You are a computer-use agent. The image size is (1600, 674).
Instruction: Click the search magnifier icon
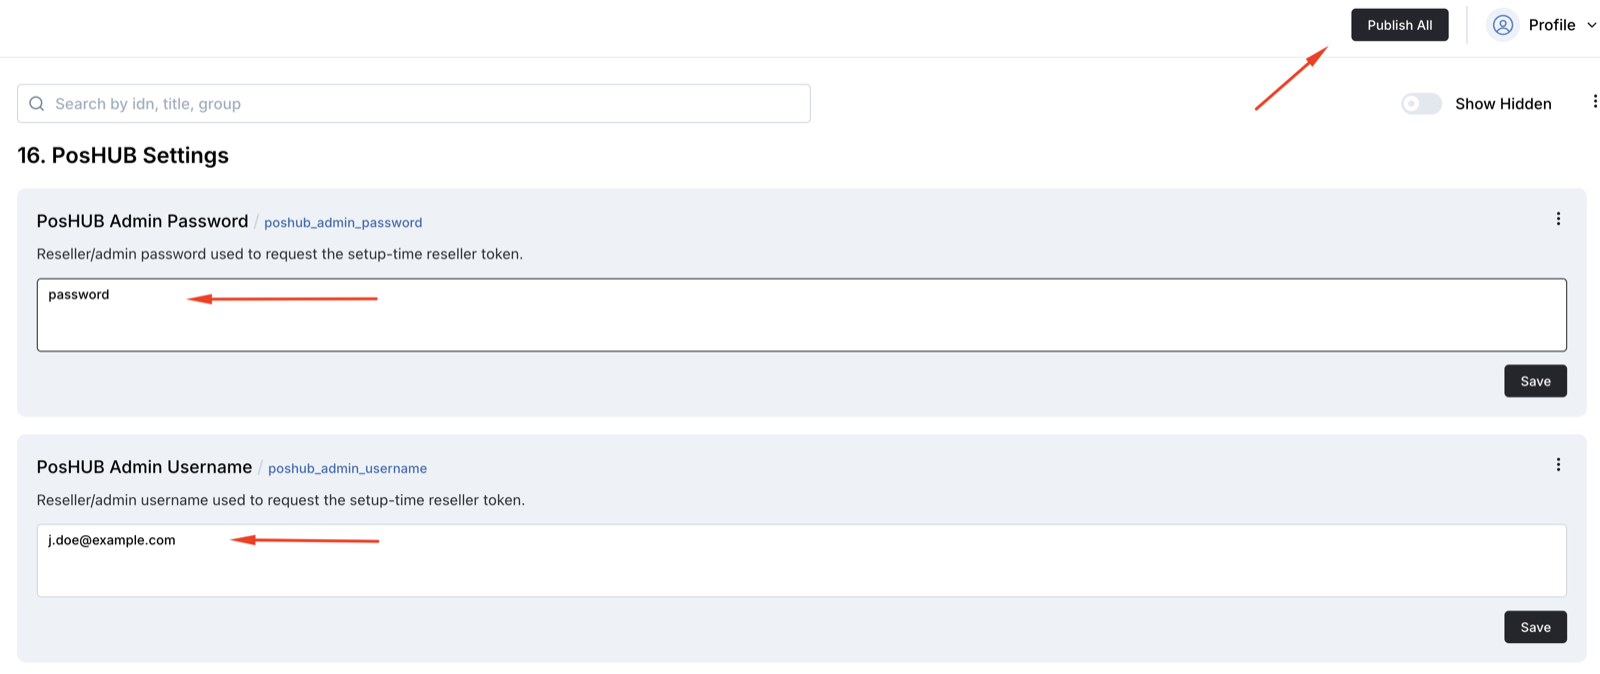[x=37, y=104]
